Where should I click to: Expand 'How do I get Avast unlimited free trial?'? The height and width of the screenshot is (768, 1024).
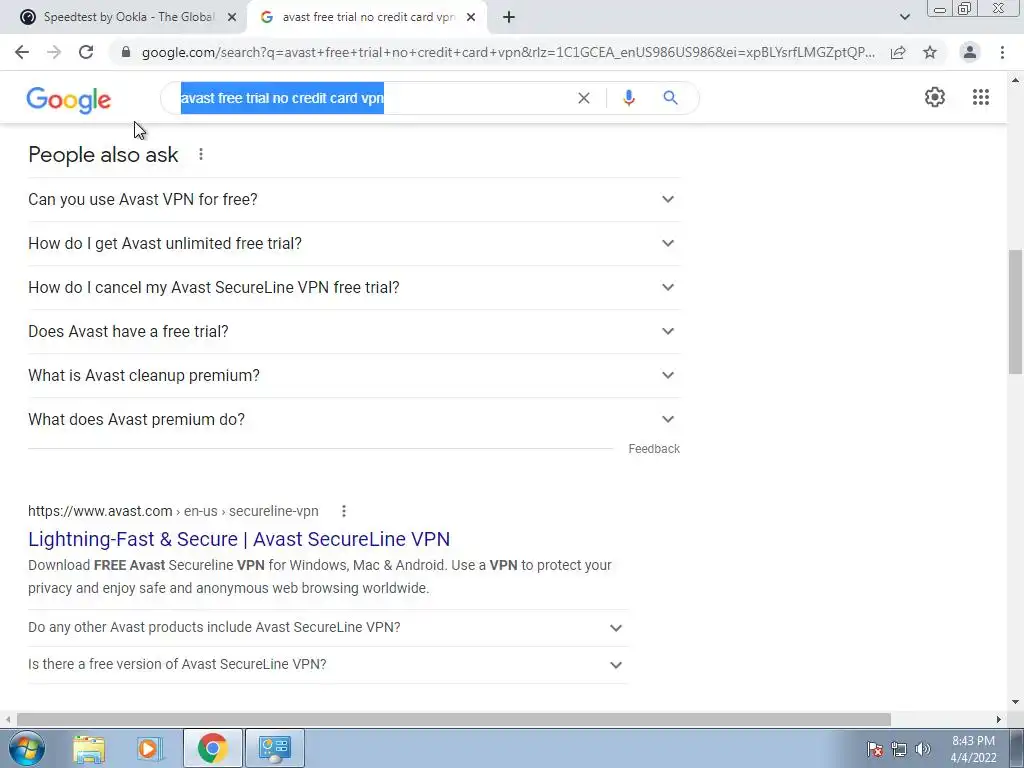point(354,243)
